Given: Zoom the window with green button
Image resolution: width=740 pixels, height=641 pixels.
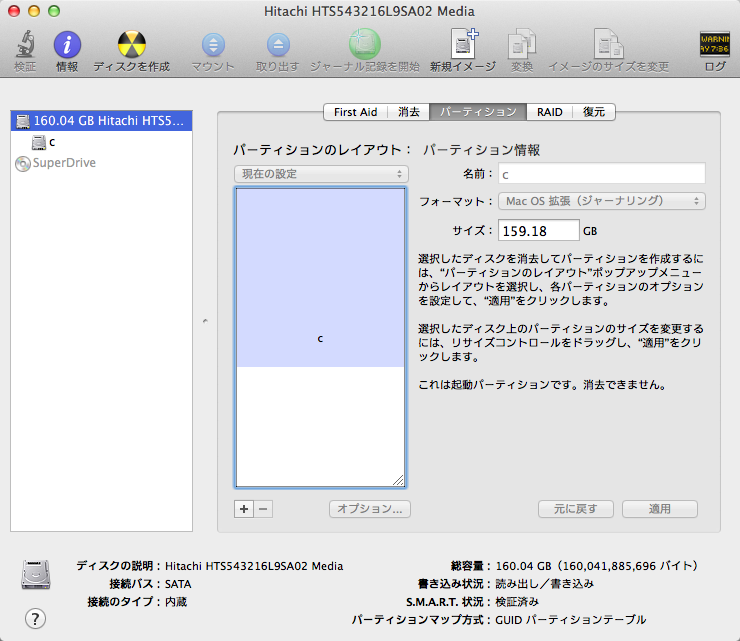Looking at the screenshot, I should click(x=54, y=11).
